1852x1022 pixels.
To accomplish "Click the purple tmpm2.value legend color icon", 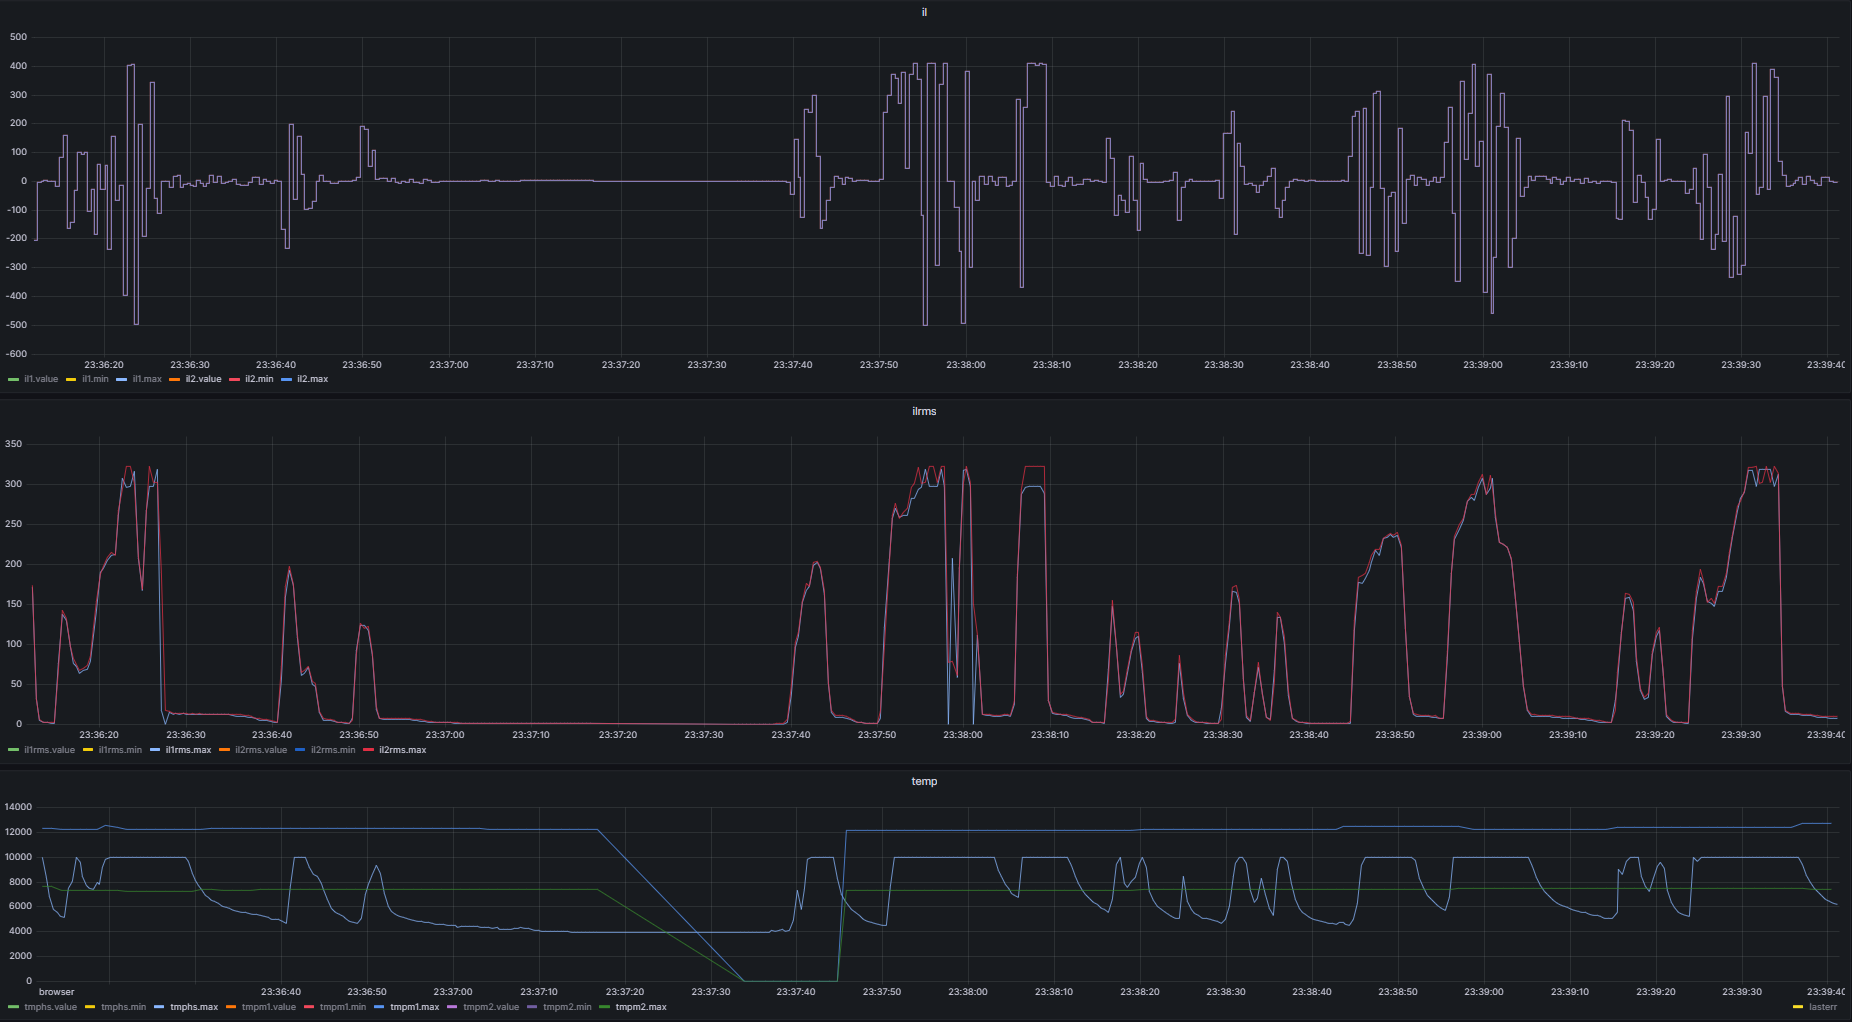I will point(452,1007).
